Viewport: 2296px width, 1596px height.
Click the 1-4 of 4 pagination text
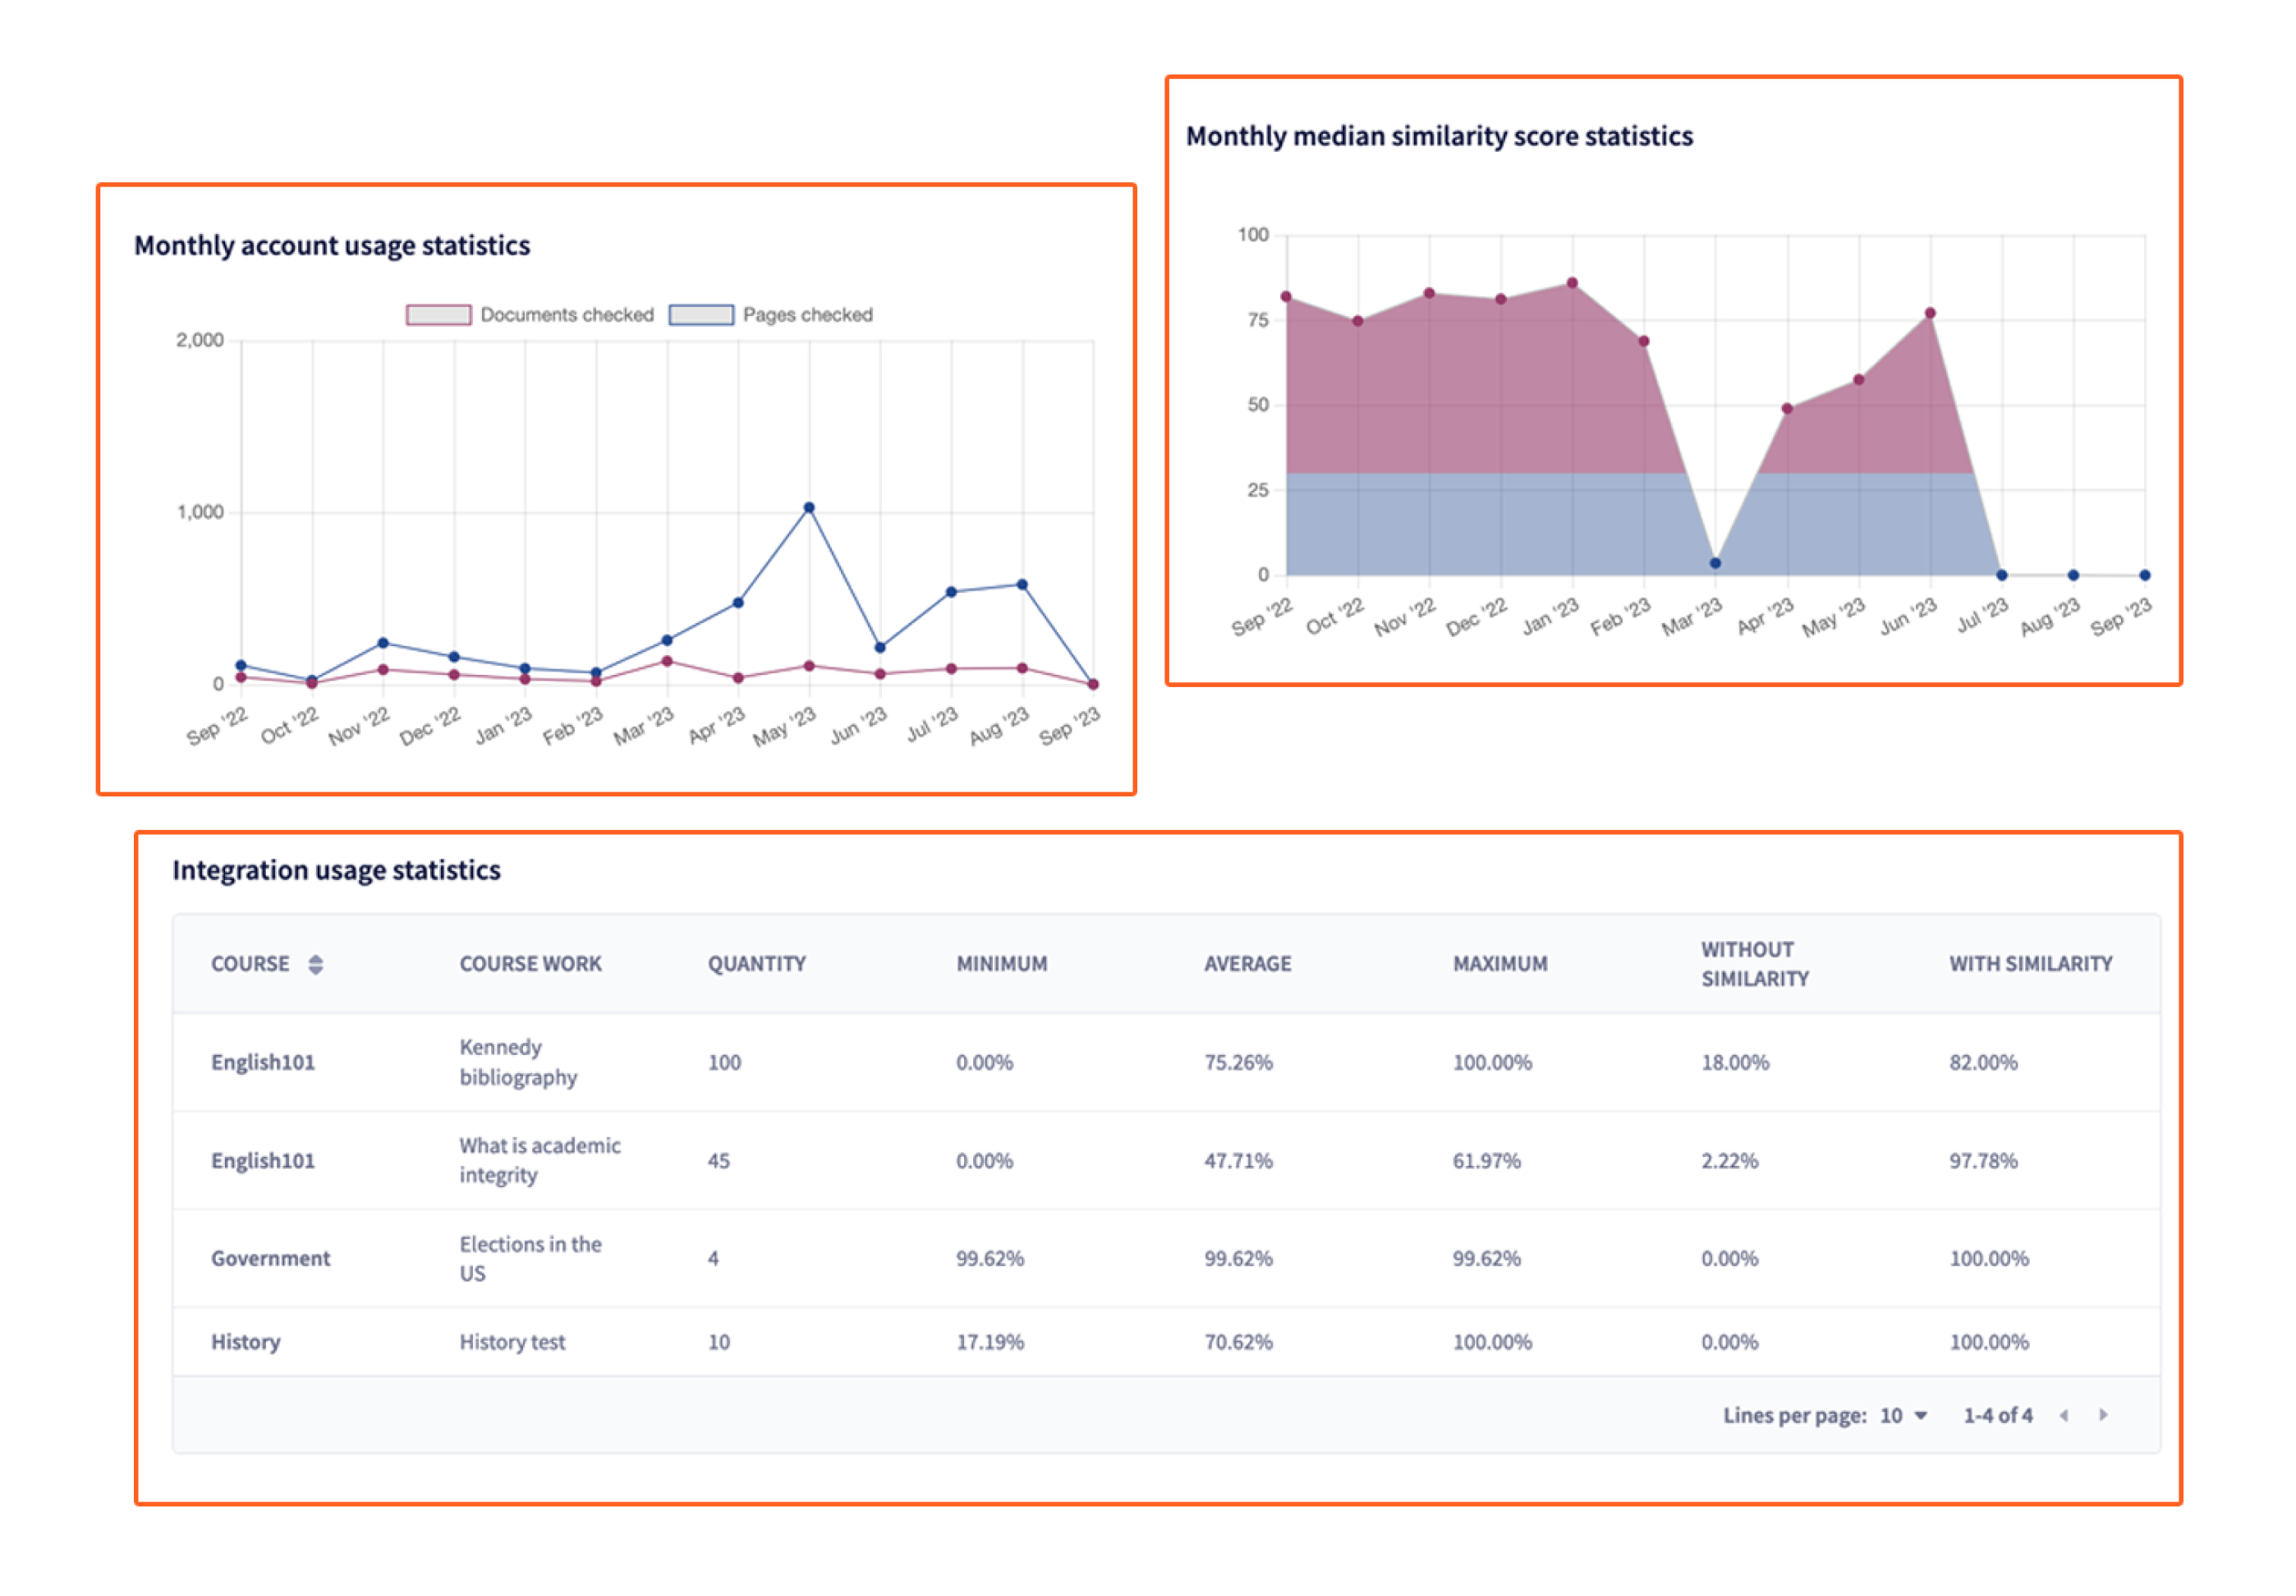pos(1997,1415)
